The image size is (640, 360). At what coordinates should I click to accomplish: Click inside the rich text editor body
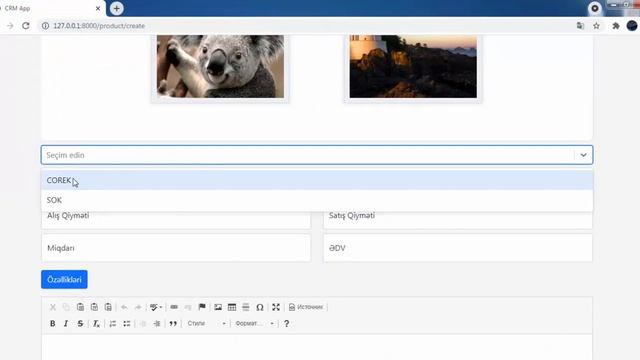(317, 347)
